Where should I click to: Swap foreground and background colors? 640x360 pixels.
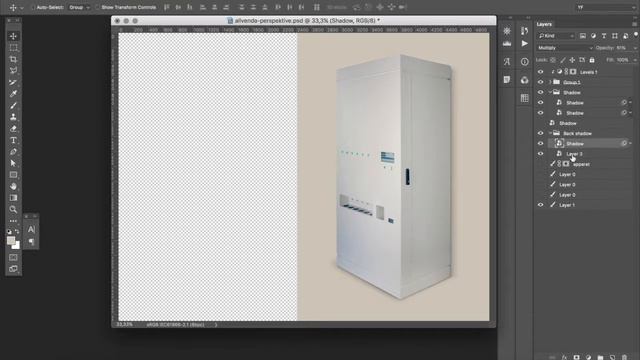pyautogui.click(x=17, y=231)
